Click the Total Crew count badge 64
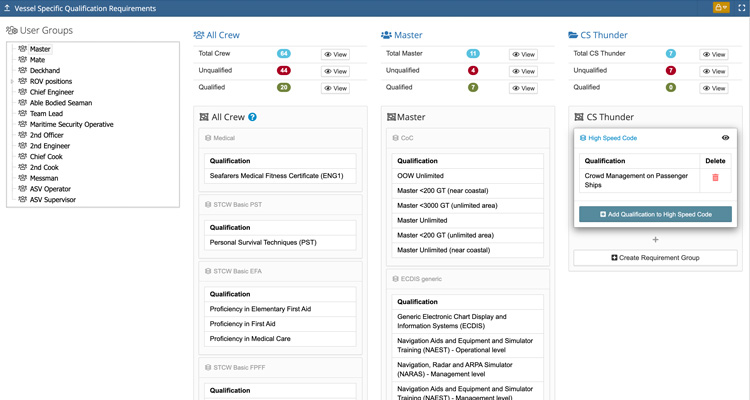 coord(284,54)
